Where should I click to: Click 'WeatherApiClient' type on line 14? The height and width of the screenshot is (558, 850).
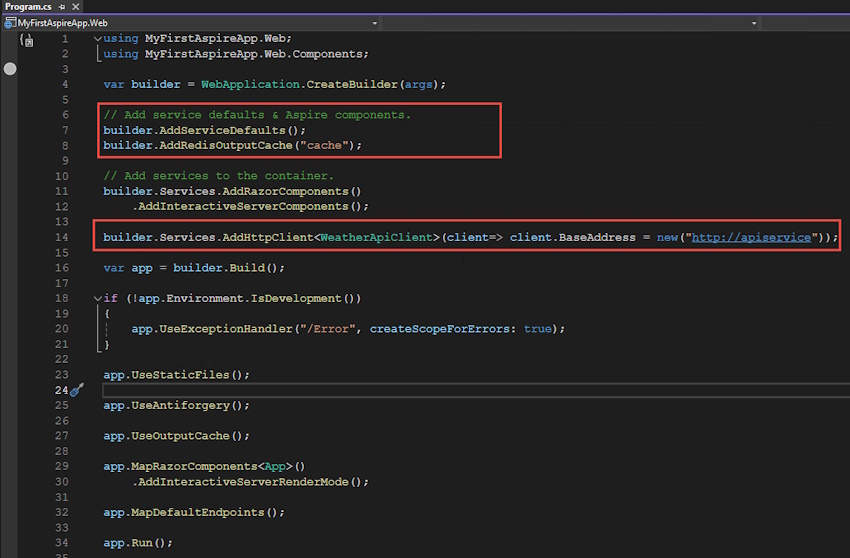[377, 238]
